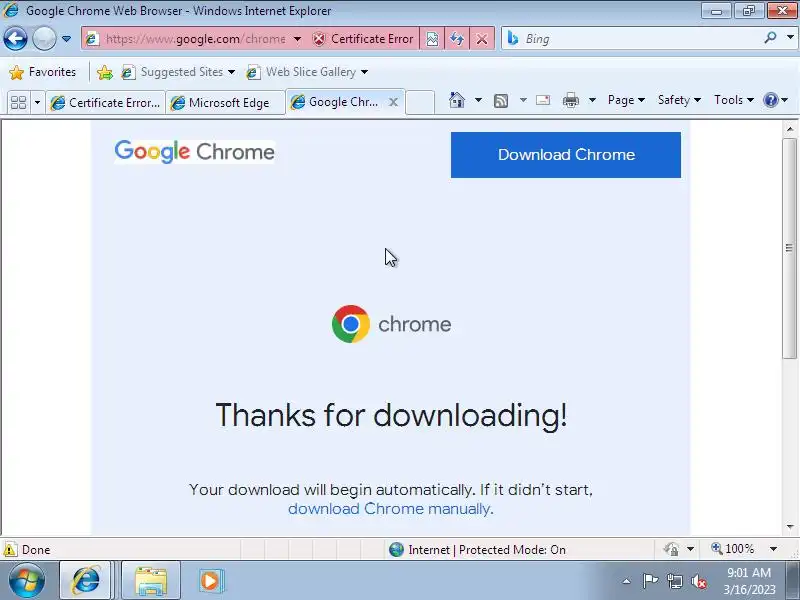Click the scroll up arrow of page scrollbar
Viewport: 800px width, 600px height.
[790, 129]
